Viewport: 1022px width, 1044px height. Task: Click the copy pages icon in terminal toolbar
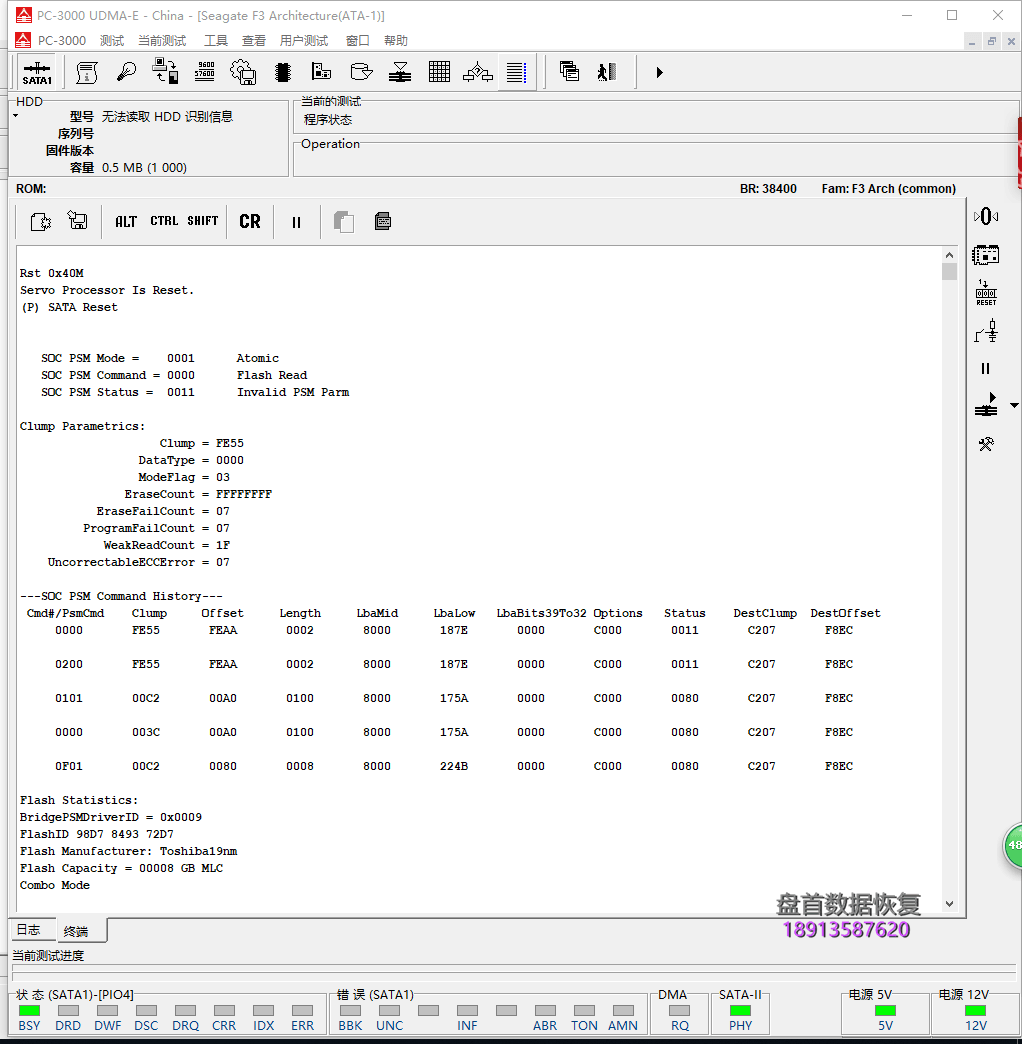pyautogui.click(x=344, y=222)
